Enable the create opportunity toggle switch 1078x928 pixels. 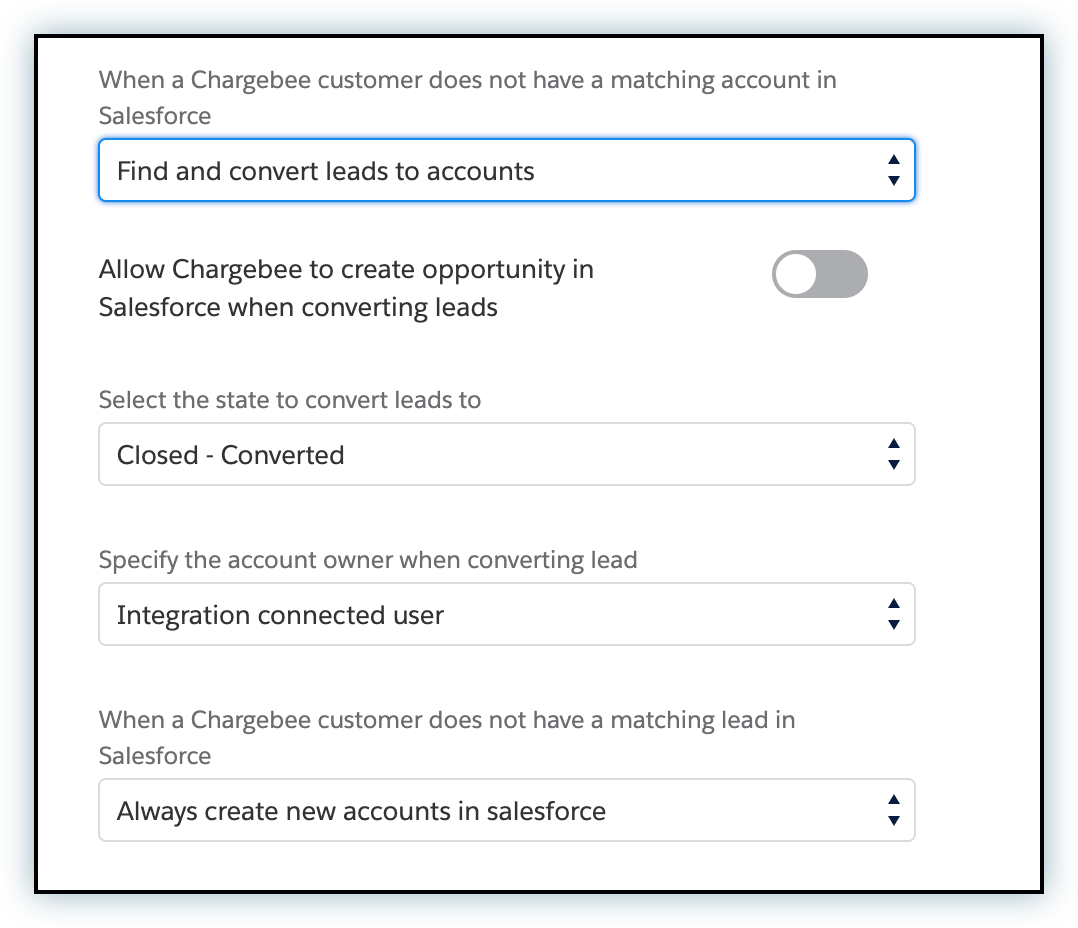(x=819, y=274)
